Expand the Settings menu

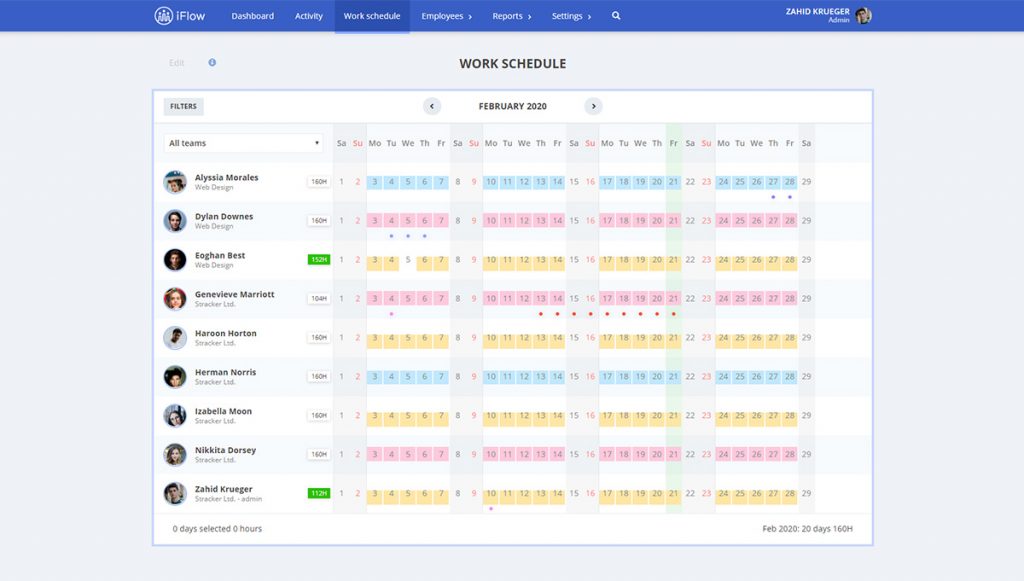click(x=571, y=16)
